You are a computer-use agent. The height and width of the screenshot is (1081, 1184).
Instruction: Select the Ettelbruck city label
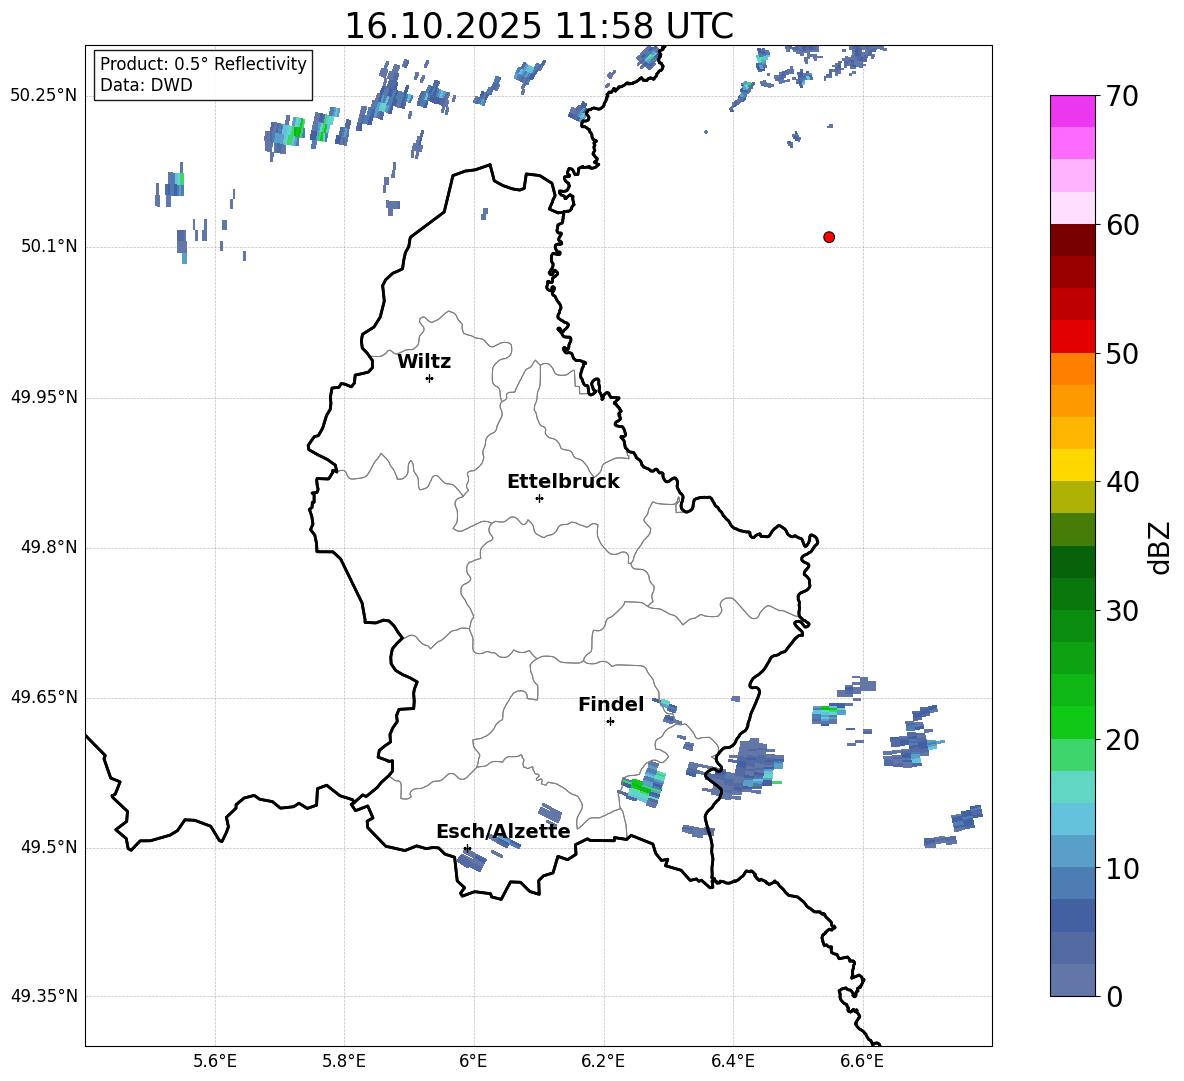click(x=563, y=482)
